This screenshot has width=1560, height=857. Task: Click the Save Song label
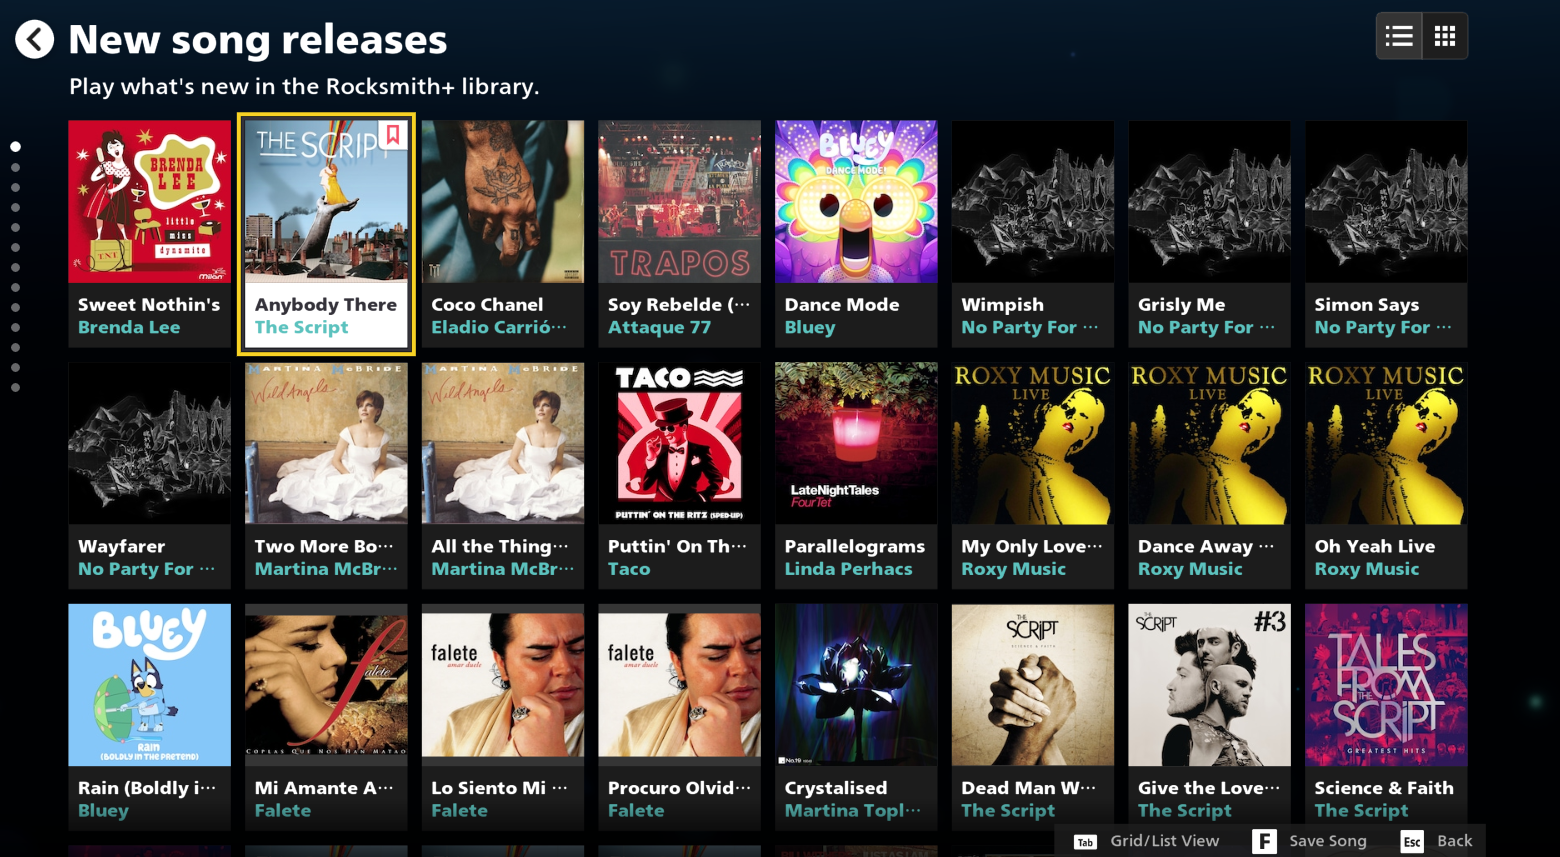[1328, 841]
